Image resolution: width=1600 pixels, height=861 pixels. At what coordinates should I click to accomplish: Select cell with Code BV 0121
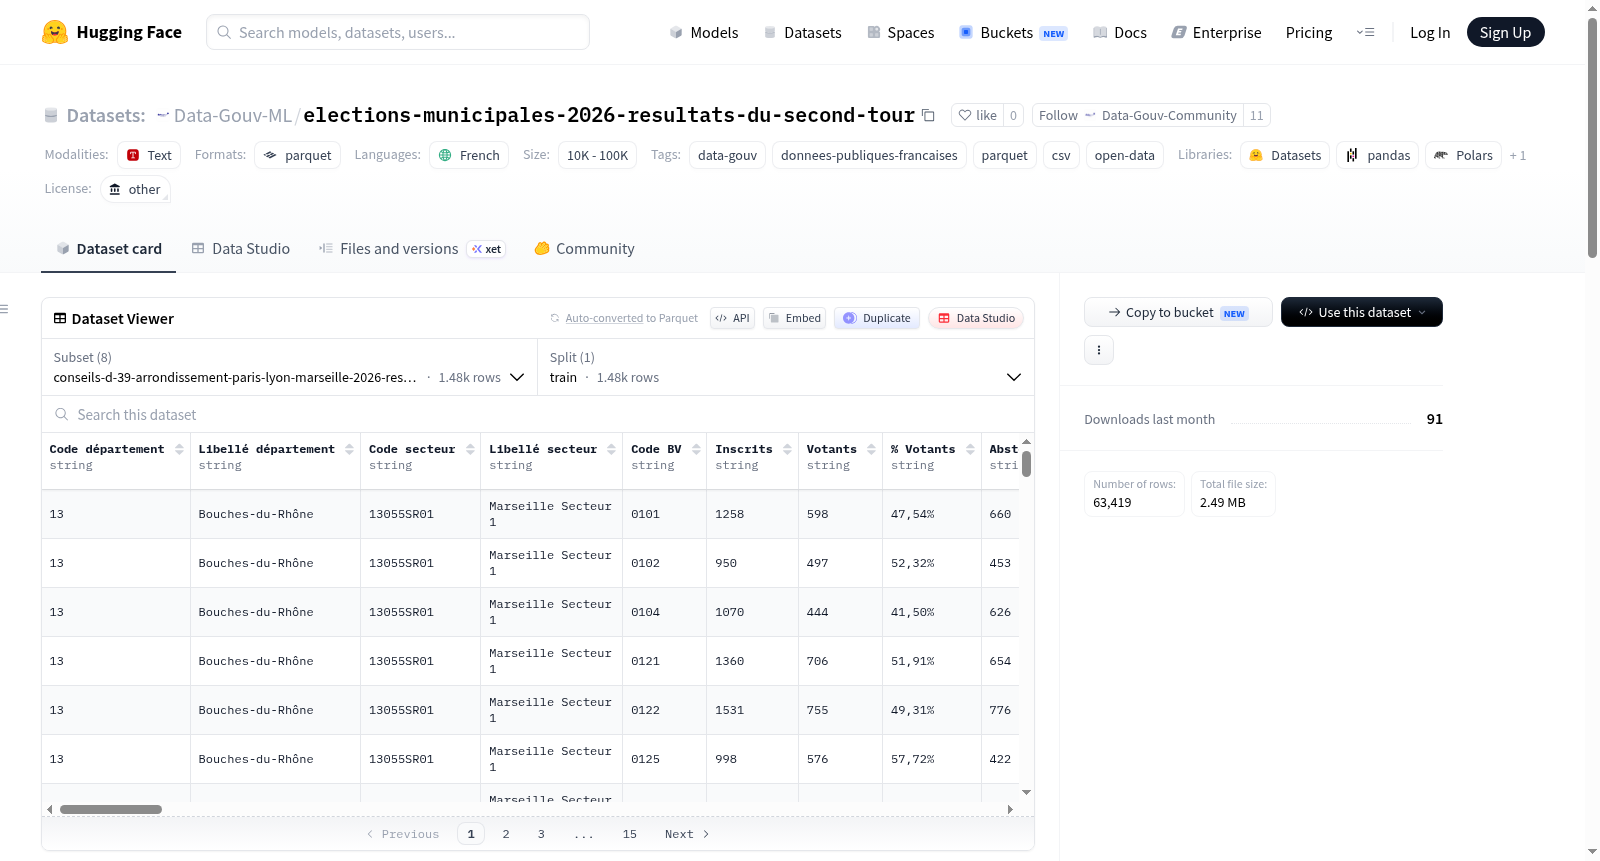[x=665, y=661]
